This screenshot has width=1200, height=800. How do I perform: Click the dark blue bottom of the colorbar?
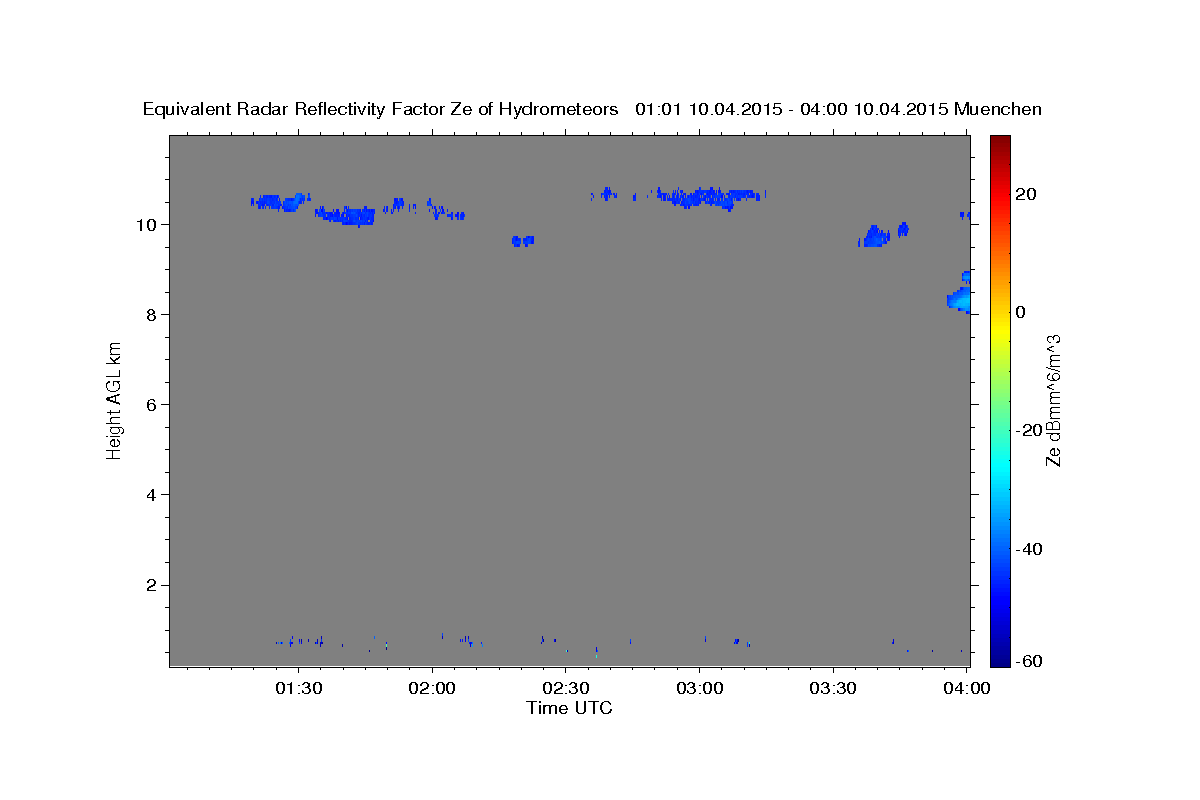click(1000, 658)
